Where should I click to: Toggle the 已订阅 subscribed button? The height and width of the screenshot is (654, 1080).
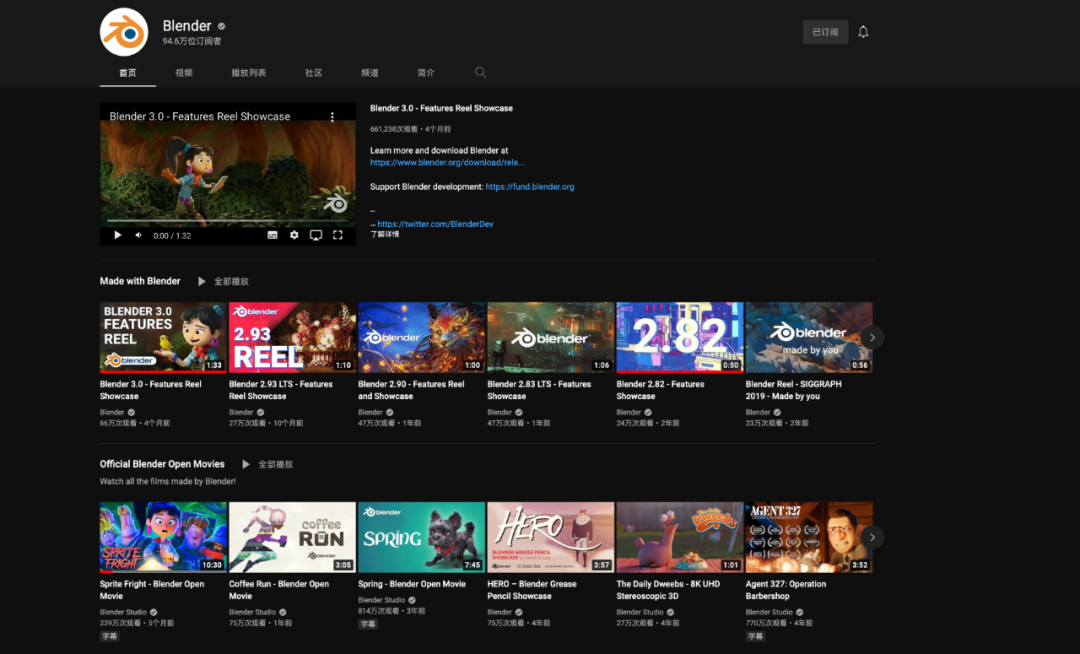coord(825,32)
